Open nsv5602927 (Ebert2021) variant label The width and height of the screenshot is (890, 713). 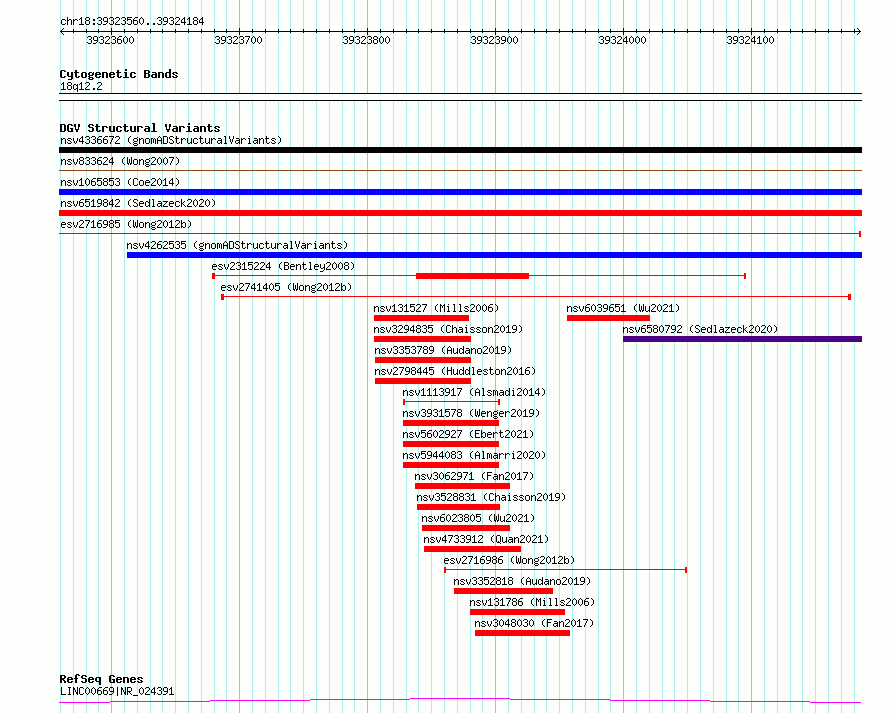pyautogui.click(x=468, y=434)
